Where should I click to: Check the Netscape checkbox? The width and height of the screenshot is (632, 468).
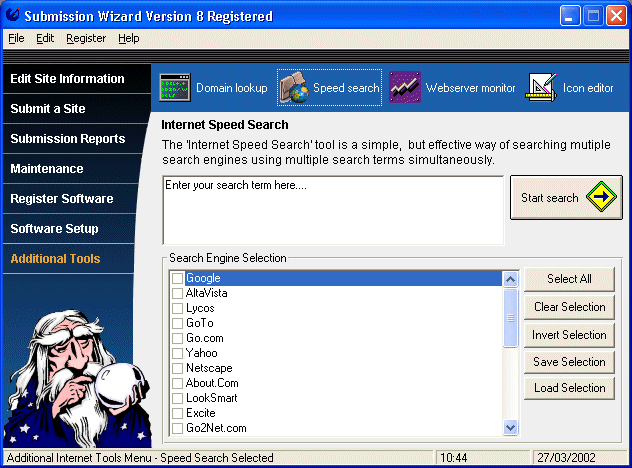point(177,368)
